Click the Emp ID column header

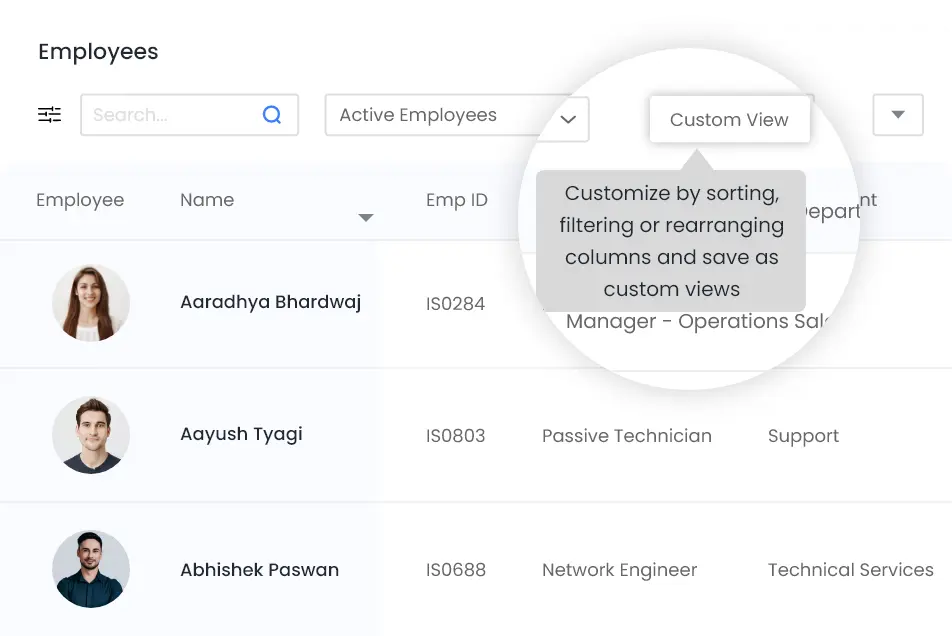coord(457,200)
